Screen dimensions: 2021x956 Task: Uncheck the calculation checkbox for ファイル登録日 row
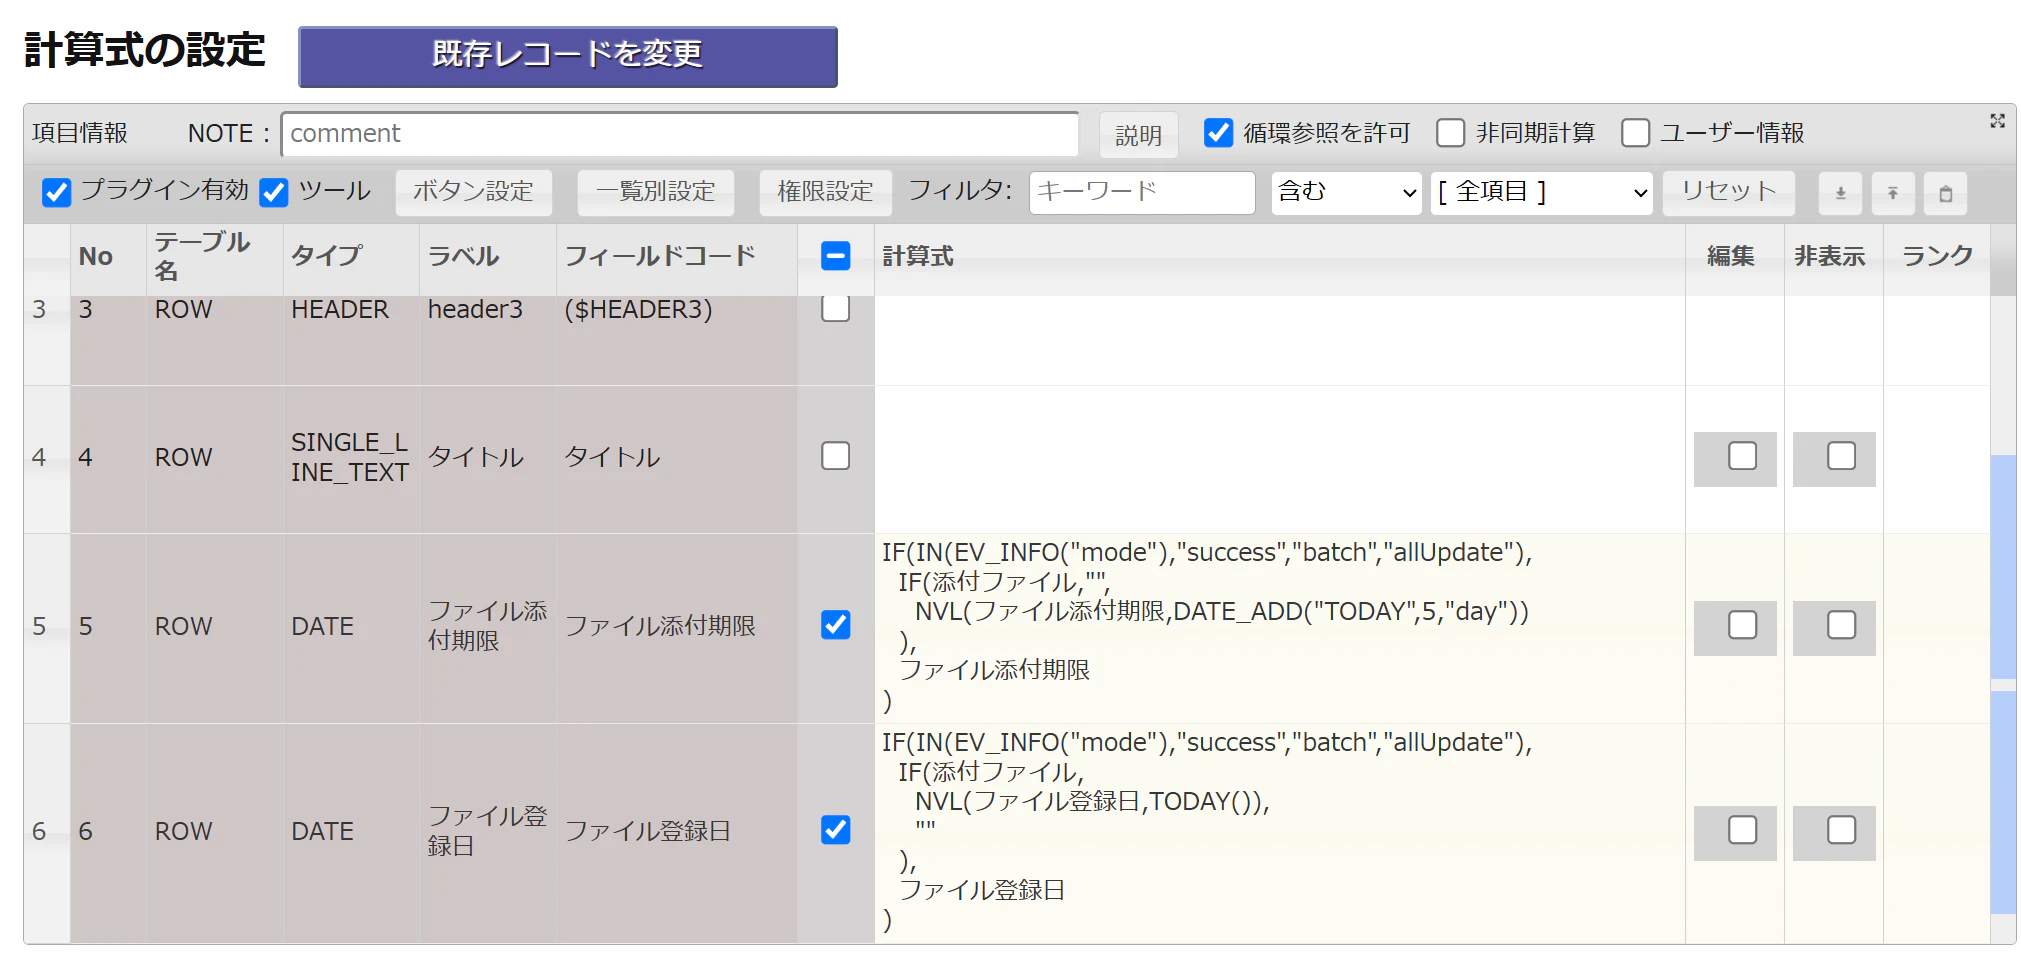pyautogui.click(x=835, y=830)
